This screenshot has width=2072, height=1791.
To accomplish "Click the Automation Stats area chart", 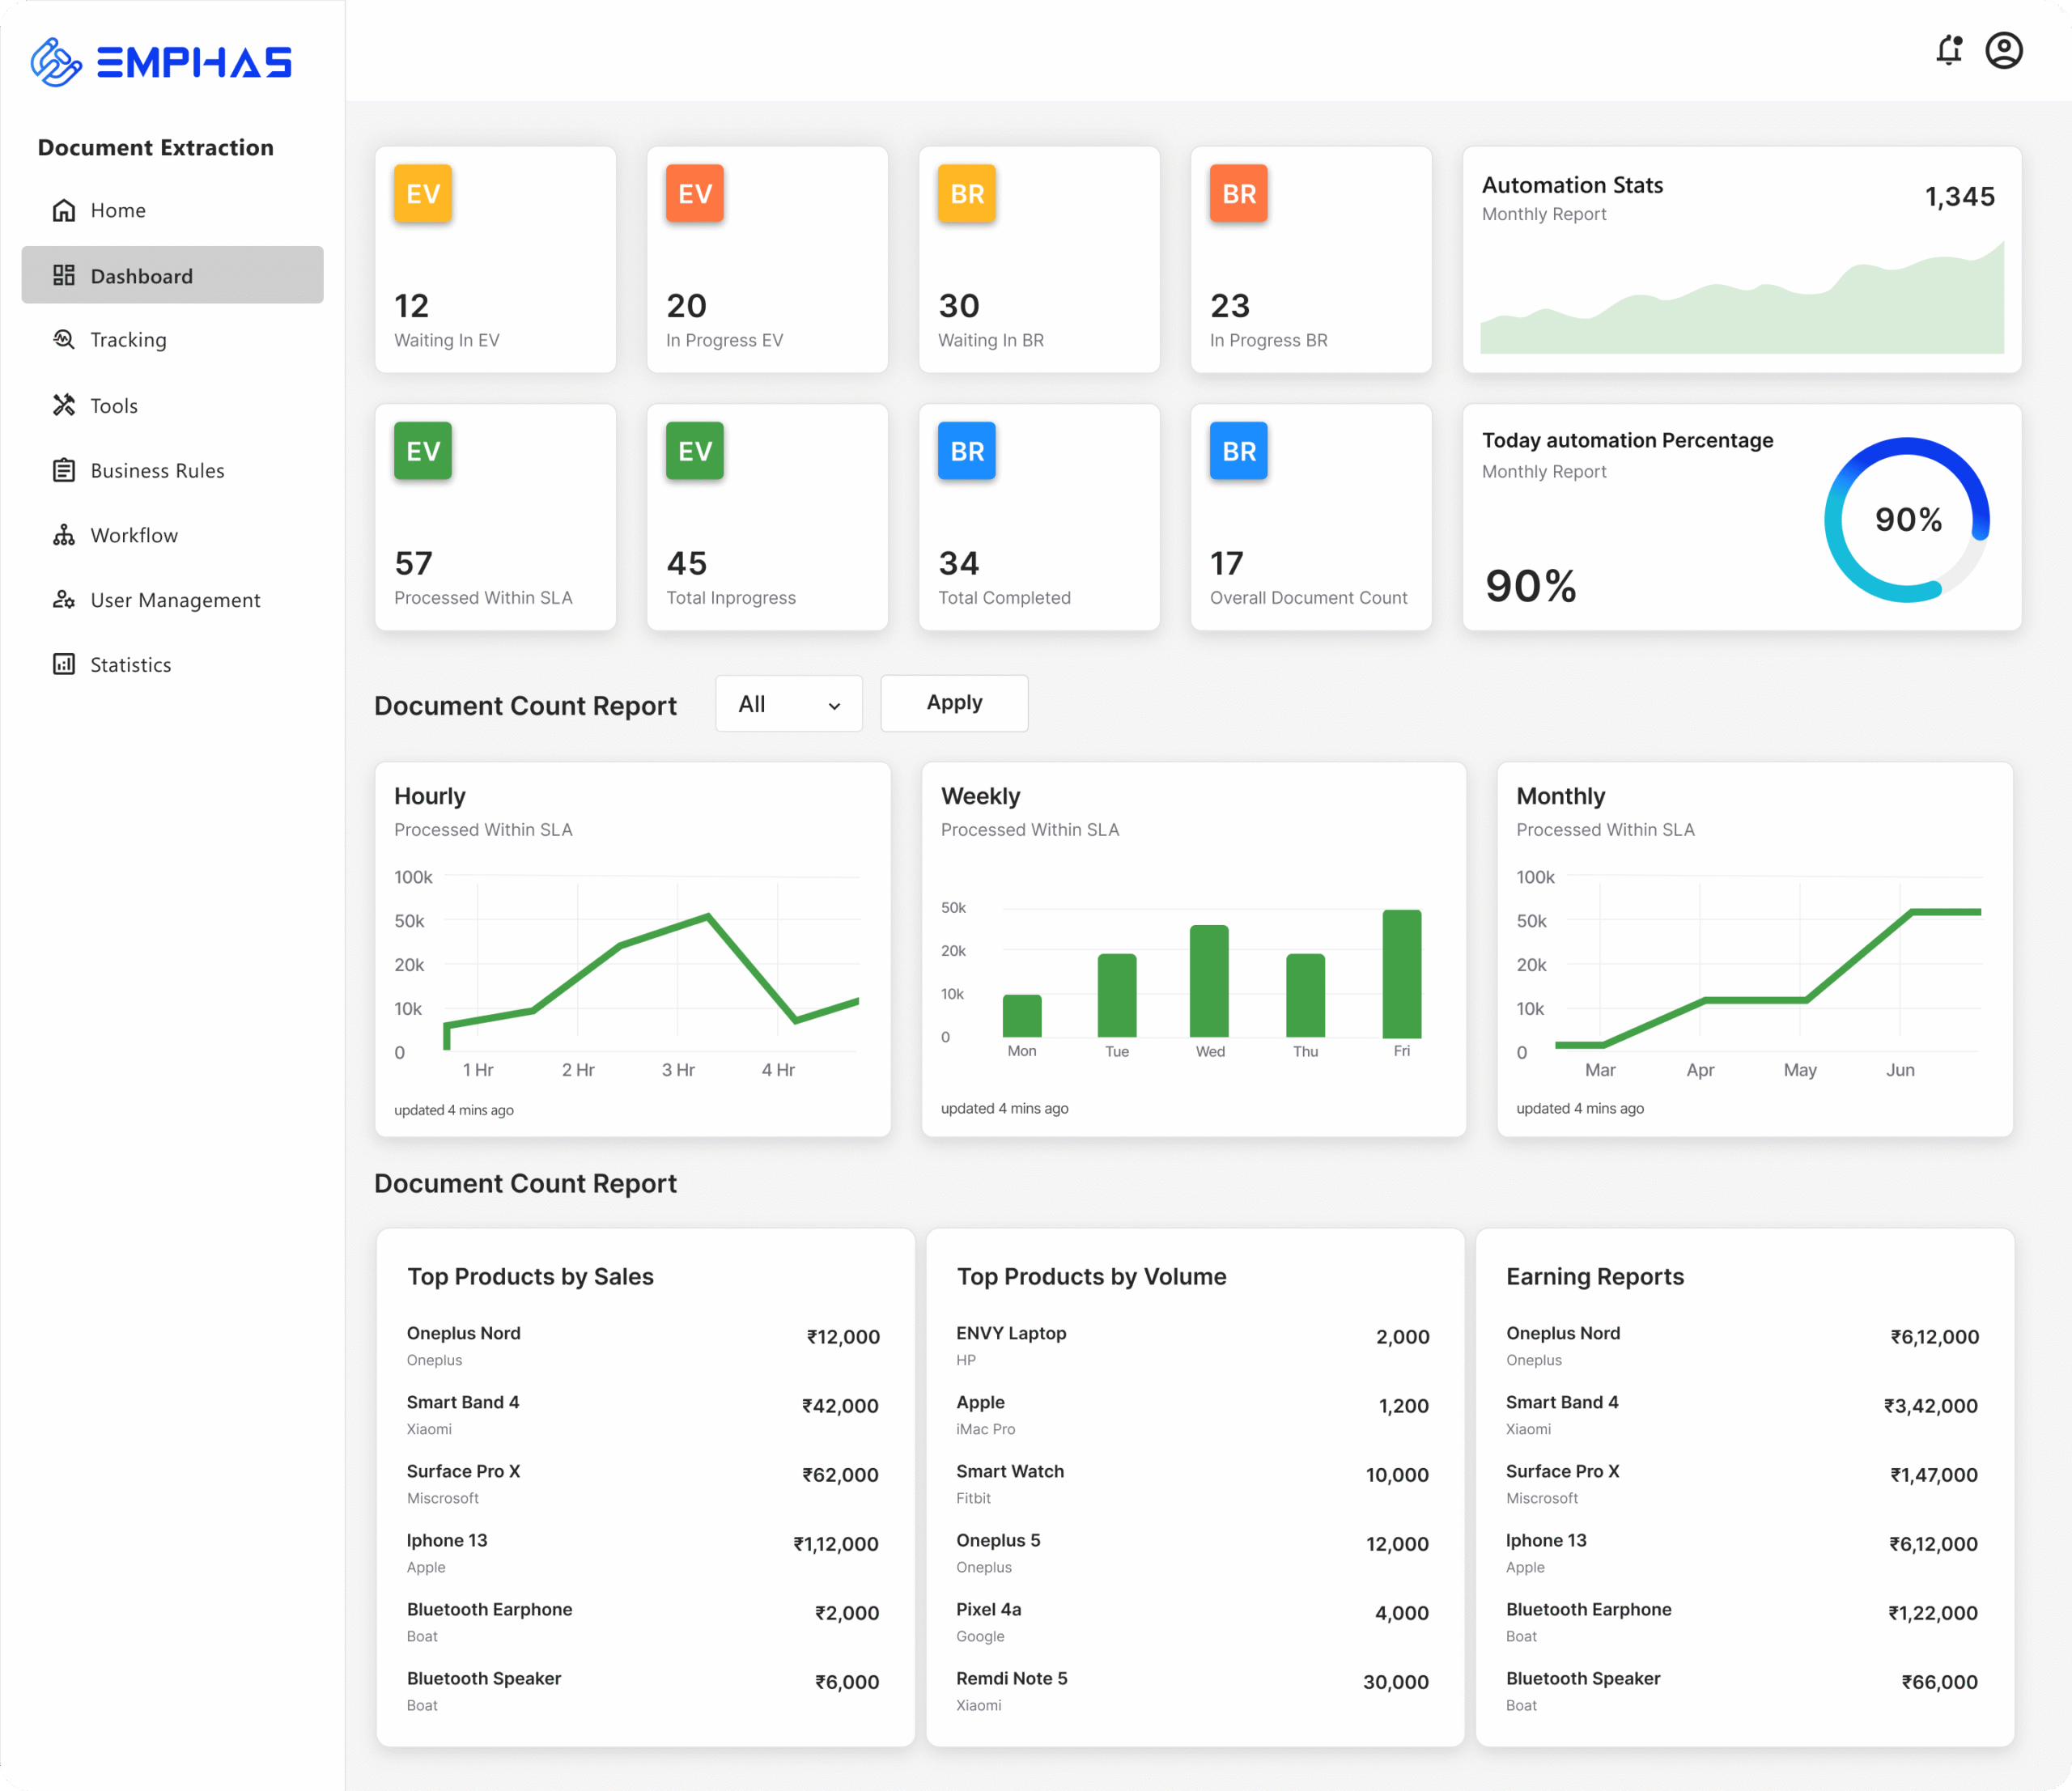I will [x=1742, y=297].
